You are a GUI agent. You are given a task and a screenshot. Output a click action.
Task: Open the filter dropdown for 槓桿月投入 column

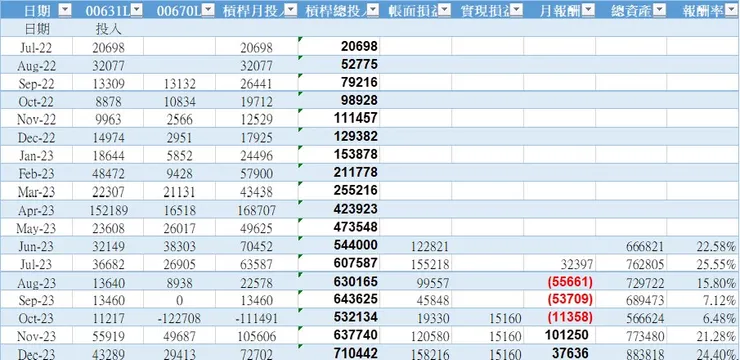(292, 10)
